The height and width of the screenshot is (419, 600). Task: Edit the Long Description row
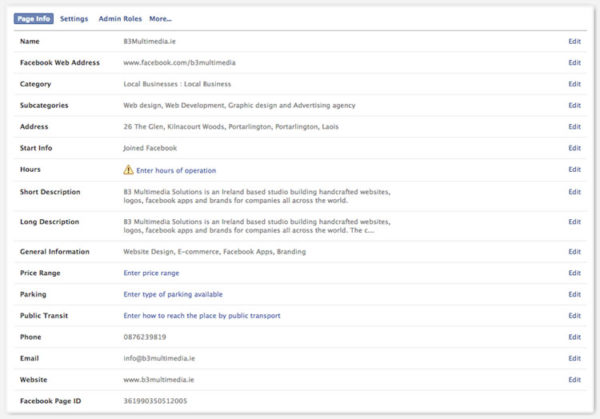[574, 221]
